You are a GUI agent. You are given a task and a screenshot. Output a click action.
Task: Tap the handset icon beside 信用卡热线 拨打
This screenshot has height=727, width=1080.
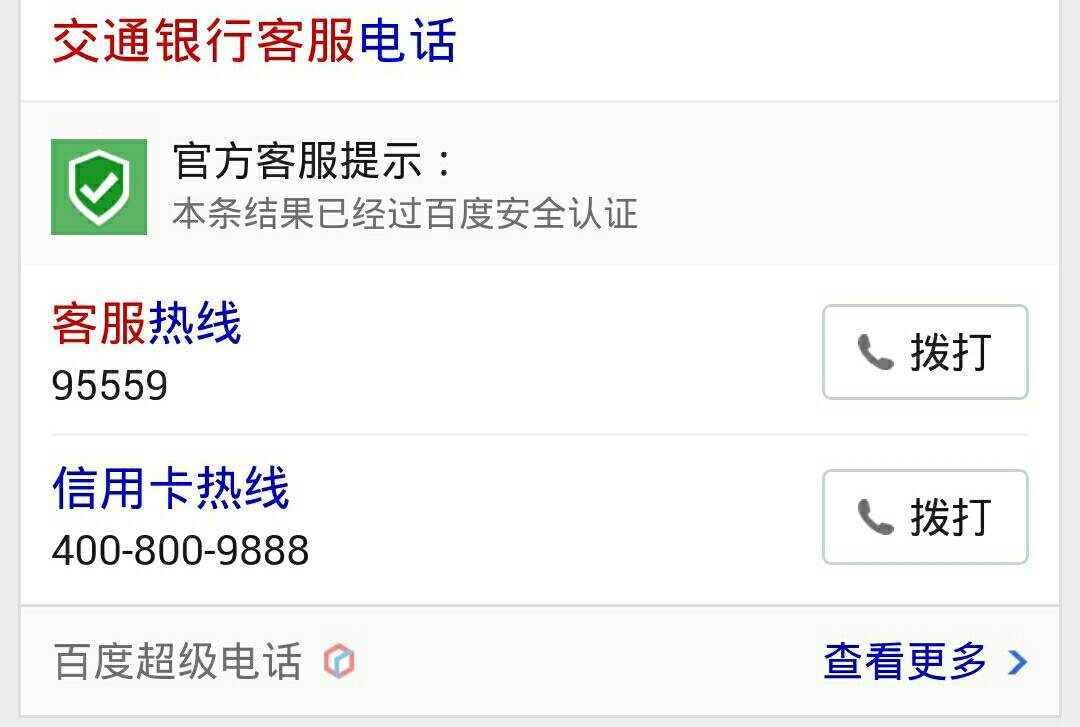[x=875, y=517]
